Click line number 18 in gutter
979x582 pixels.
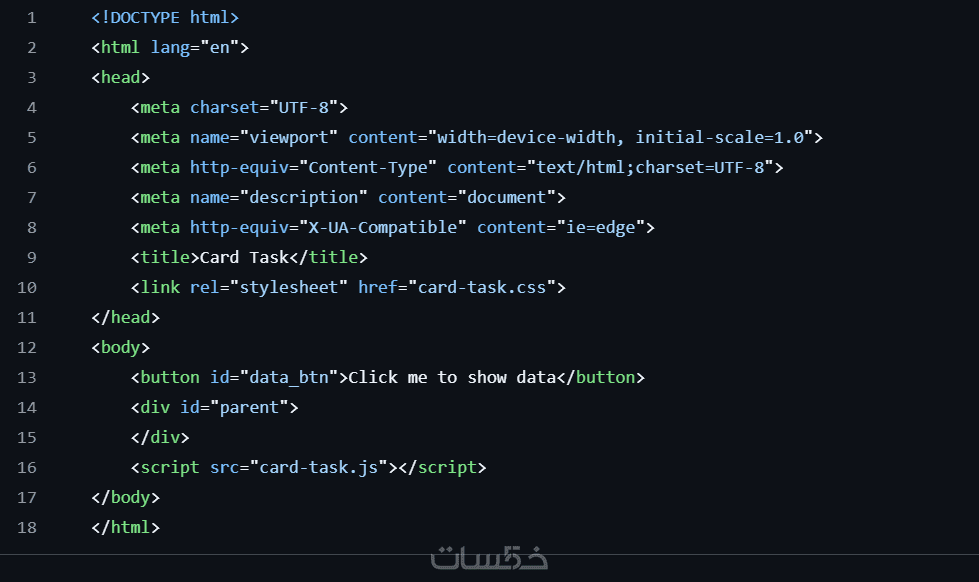click(27, 528)
